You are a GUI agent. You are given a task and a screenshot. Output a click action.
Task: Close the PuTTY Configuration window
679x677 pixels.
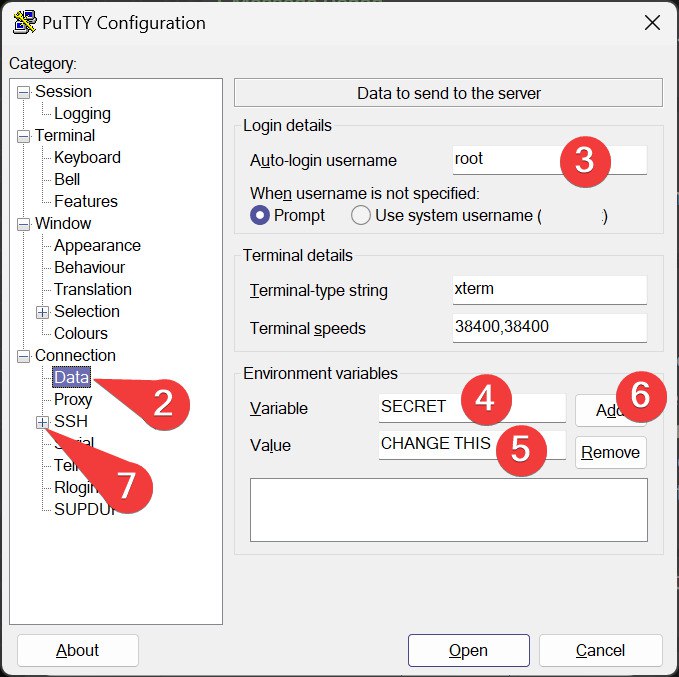coord(652,23)
